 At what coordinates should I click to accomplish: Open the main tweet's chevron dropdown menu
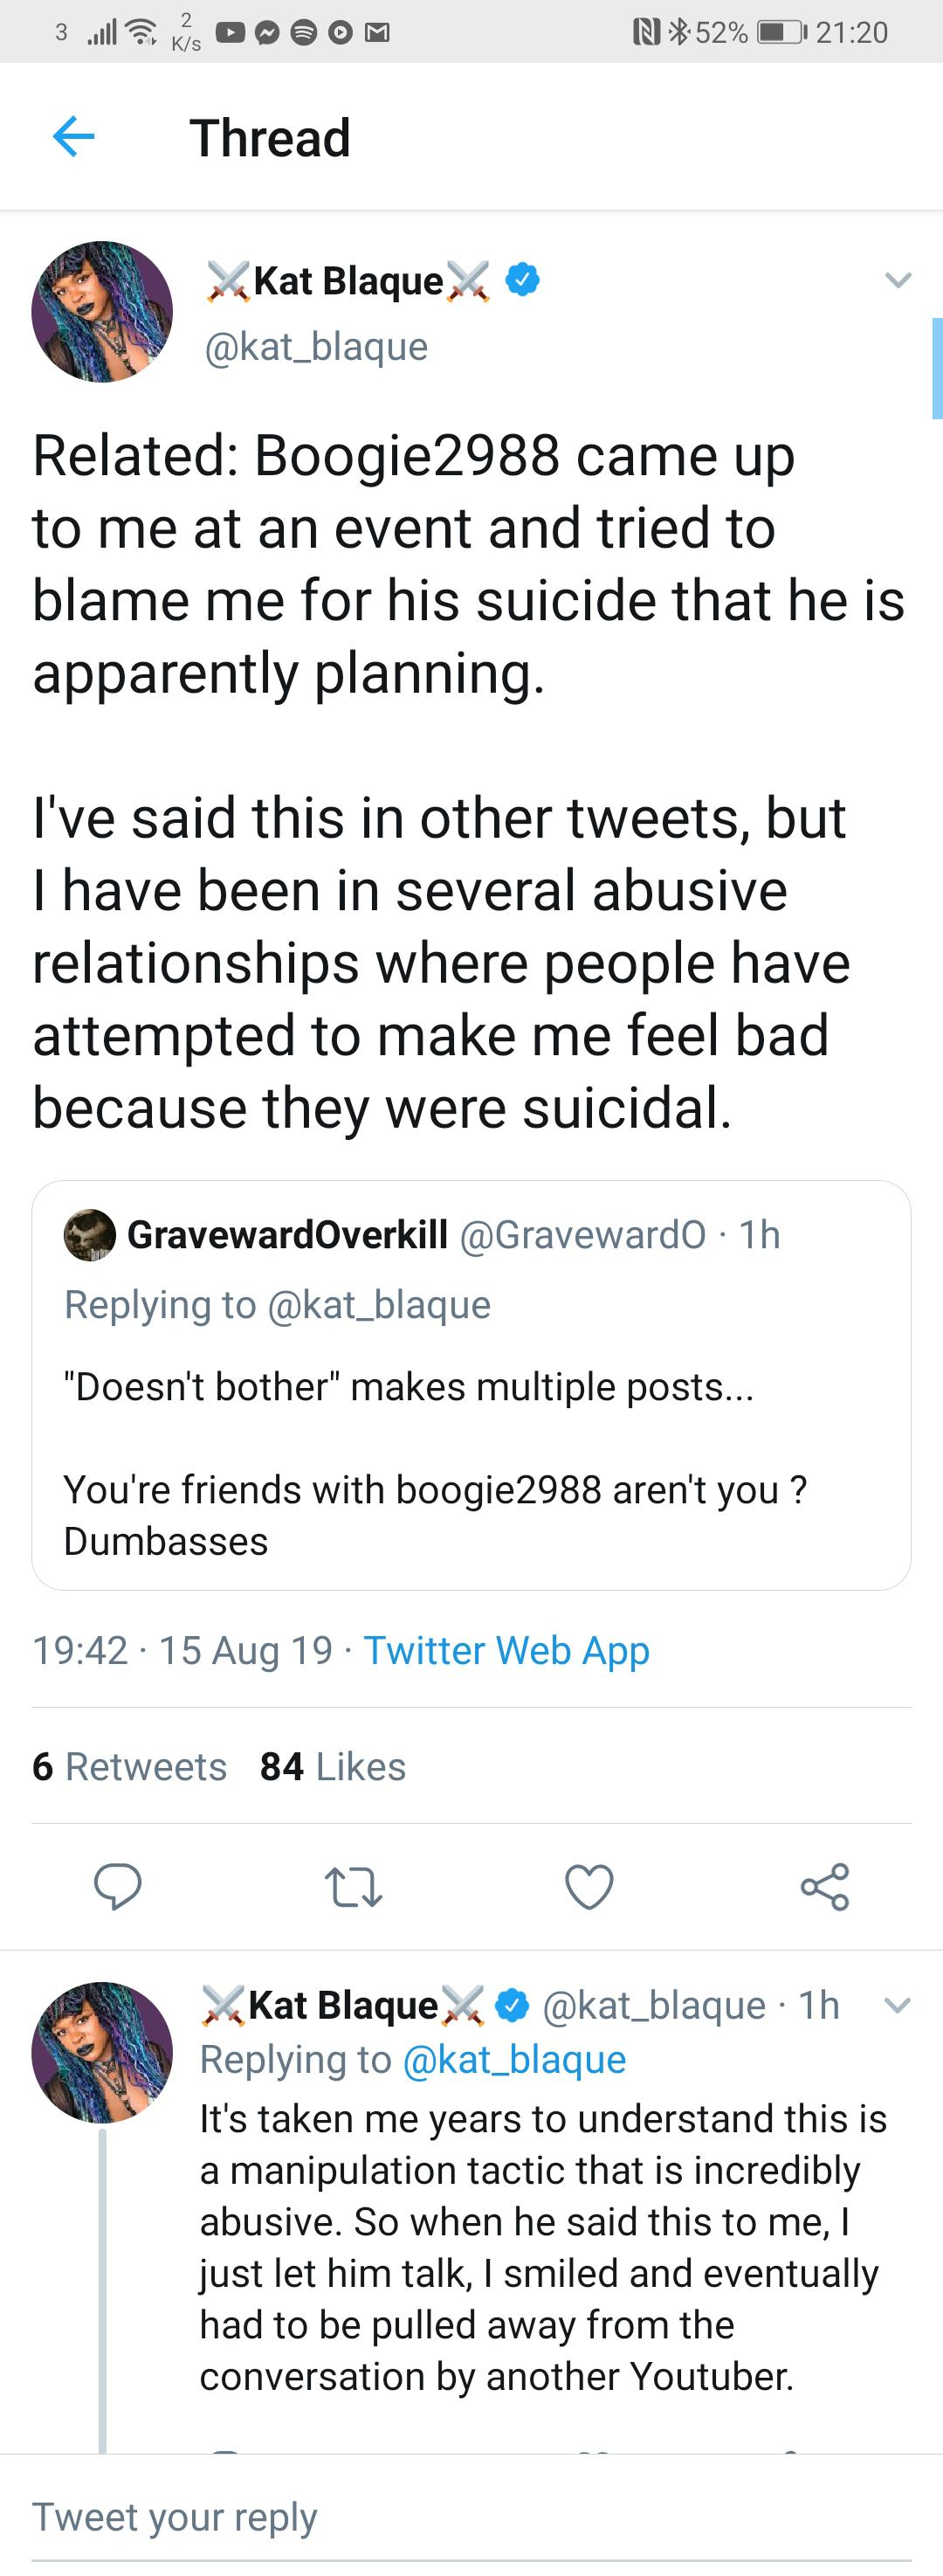pos(898,280)
